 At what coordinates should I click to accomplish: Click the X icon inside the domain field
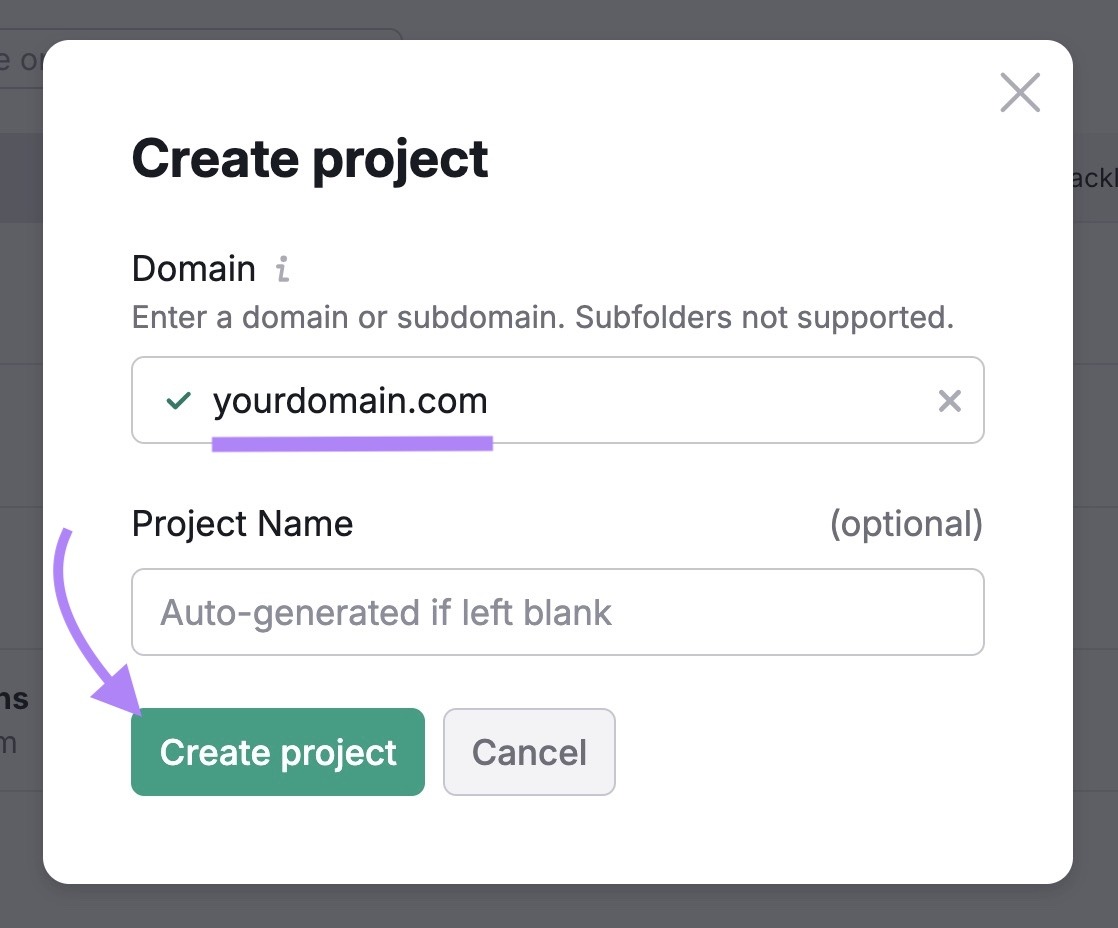click(x=949, y=400)
